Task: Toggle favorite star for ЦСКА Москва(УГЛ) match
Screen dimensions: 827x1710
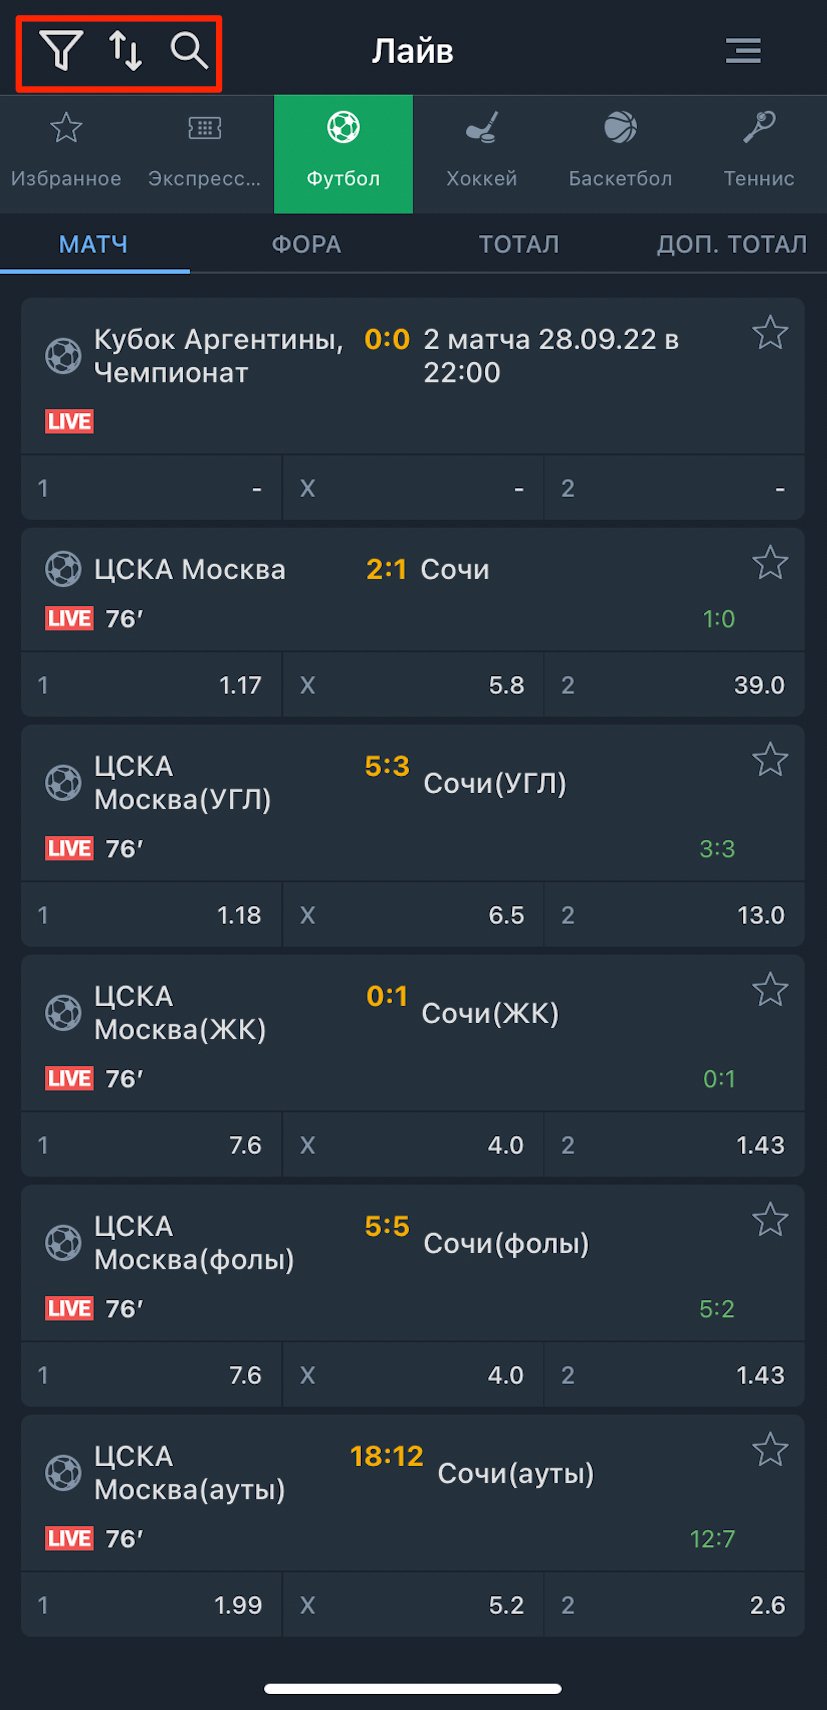Action: (770, 760)
